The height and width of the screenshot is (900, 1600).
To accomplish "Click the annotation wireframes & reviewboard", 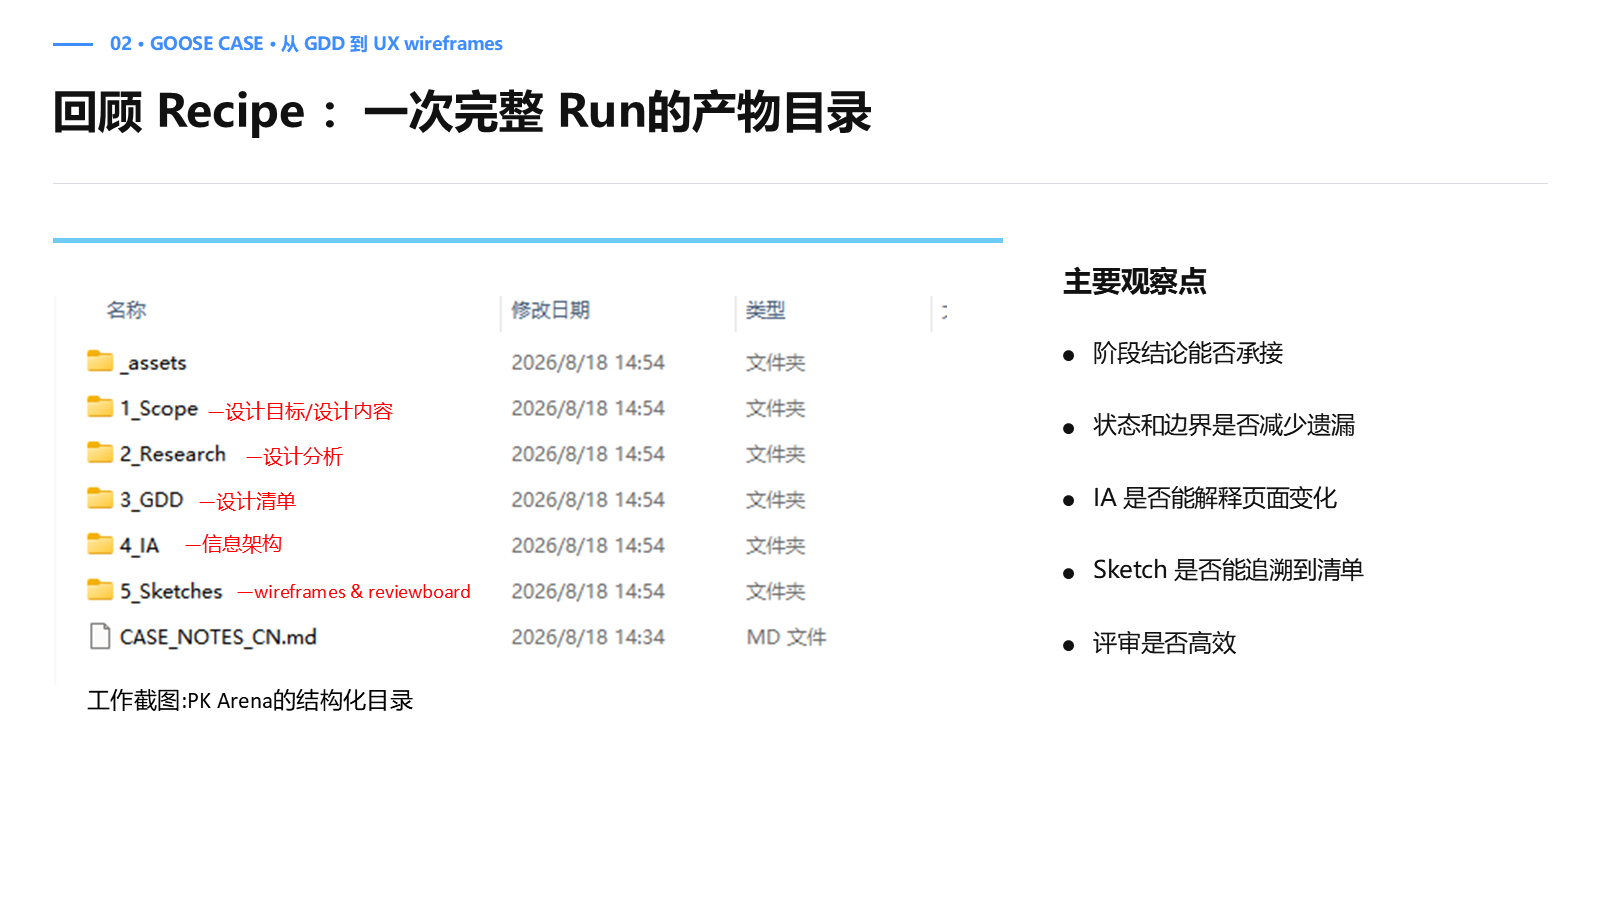I will [x=362, y=591].
